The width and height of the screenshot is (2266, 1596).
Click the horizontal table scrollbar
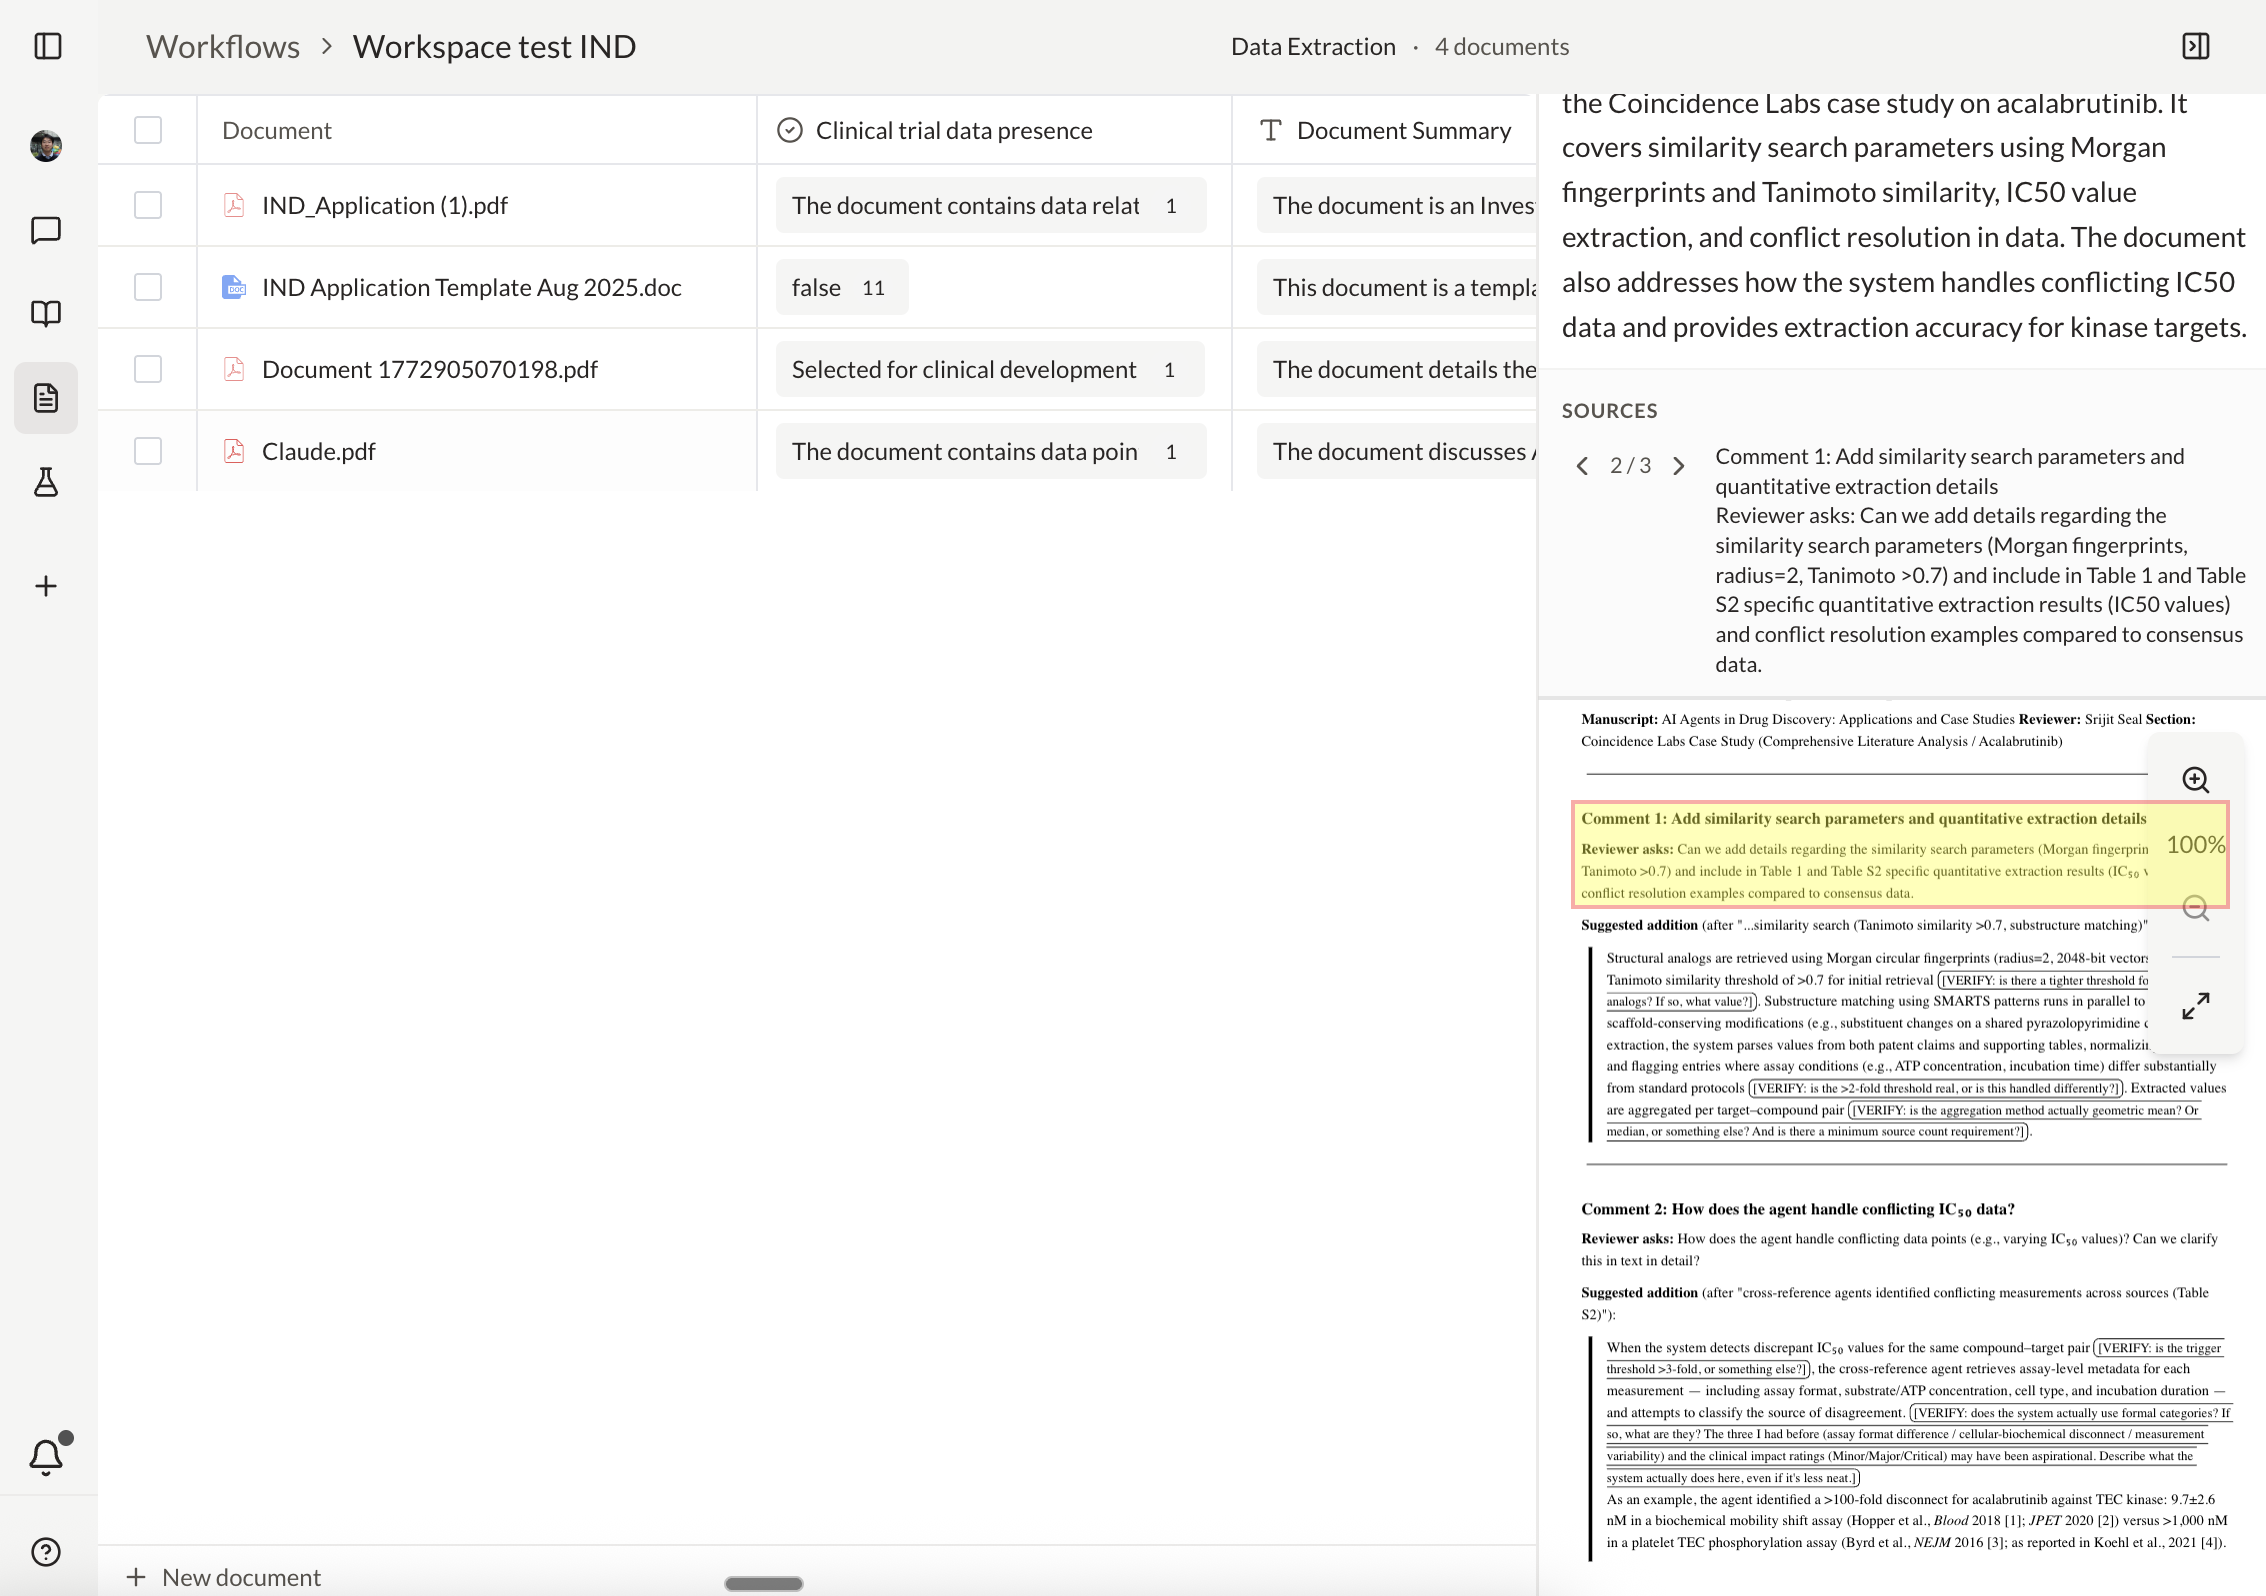click(764, 1583)
